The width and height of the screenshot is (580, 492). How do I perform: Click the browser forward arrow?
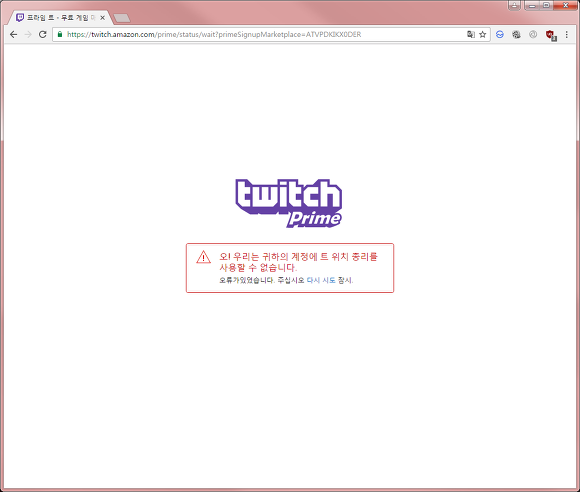pos(28,34)
